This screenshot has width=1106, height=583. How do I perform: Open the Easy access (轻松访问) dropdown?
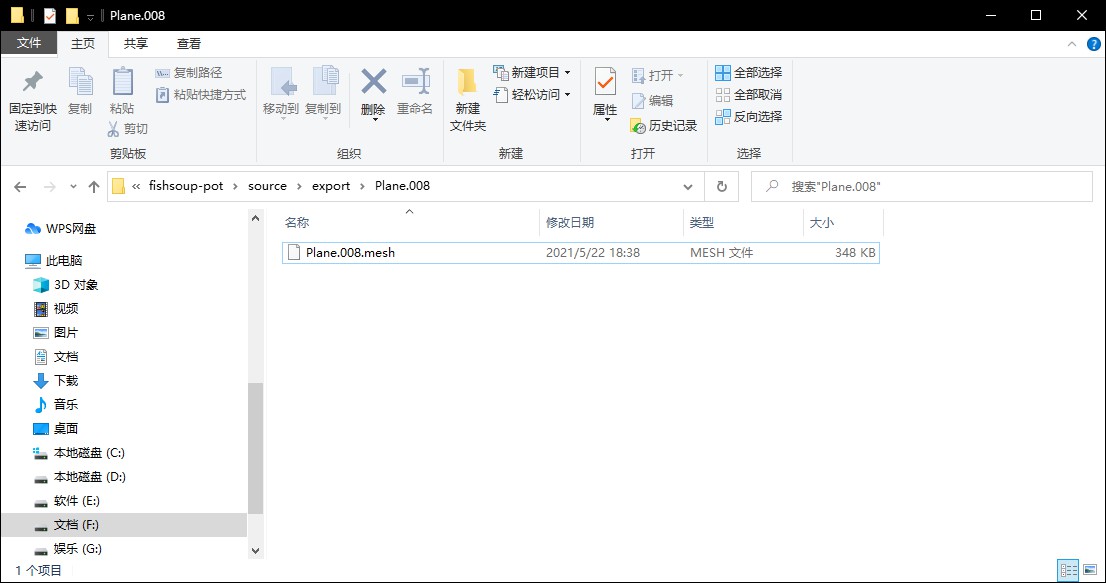[532, 94]
